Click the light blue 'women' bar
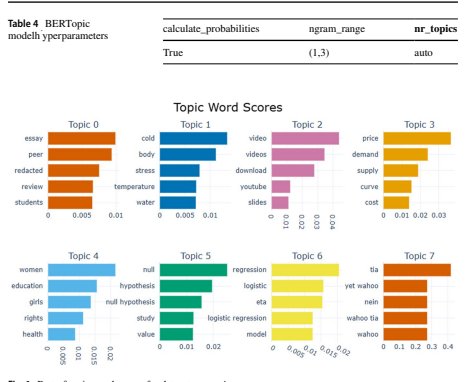The image size is (470, 382). point(82,270)
